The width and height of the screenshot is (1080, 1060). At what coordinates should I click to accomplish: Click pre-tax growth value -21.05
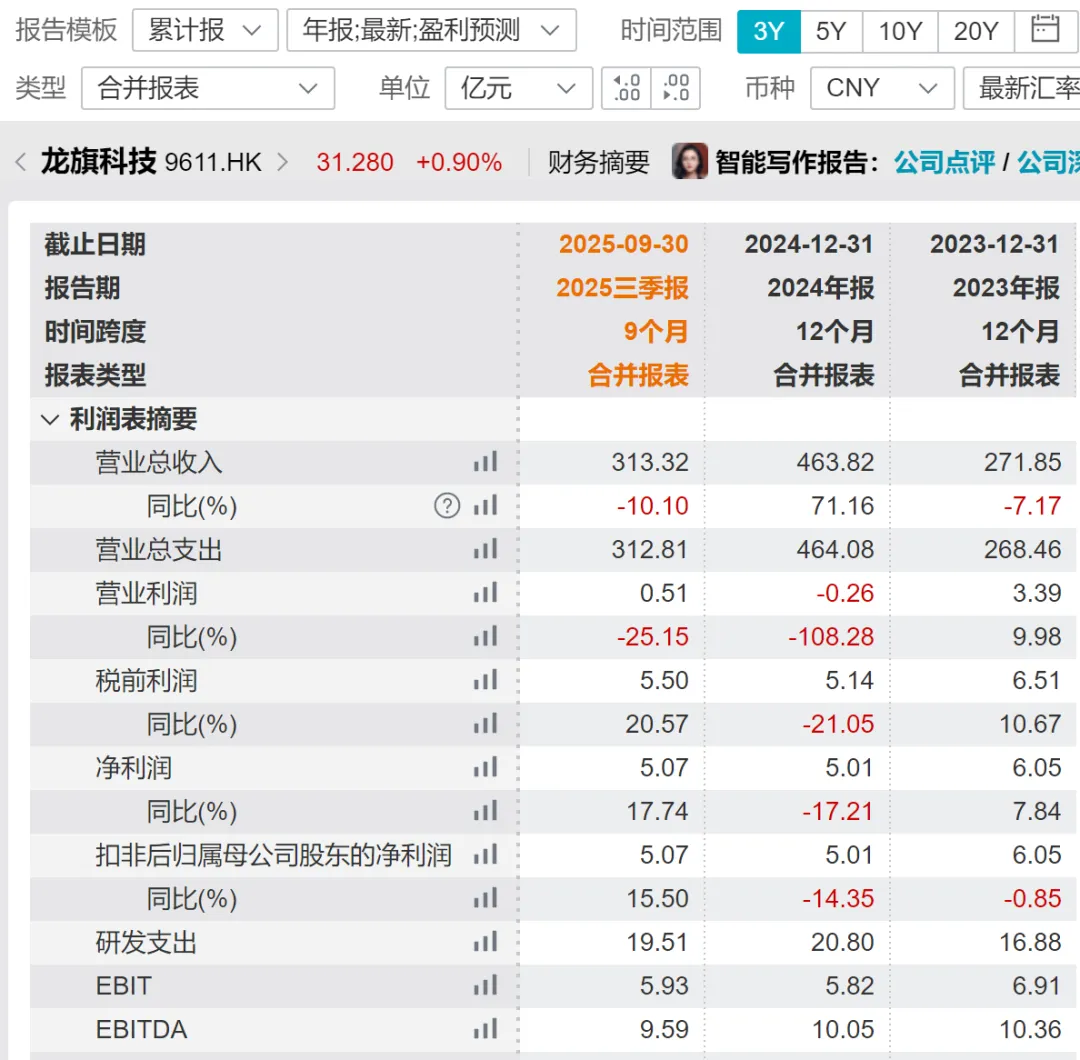[838, 724]
